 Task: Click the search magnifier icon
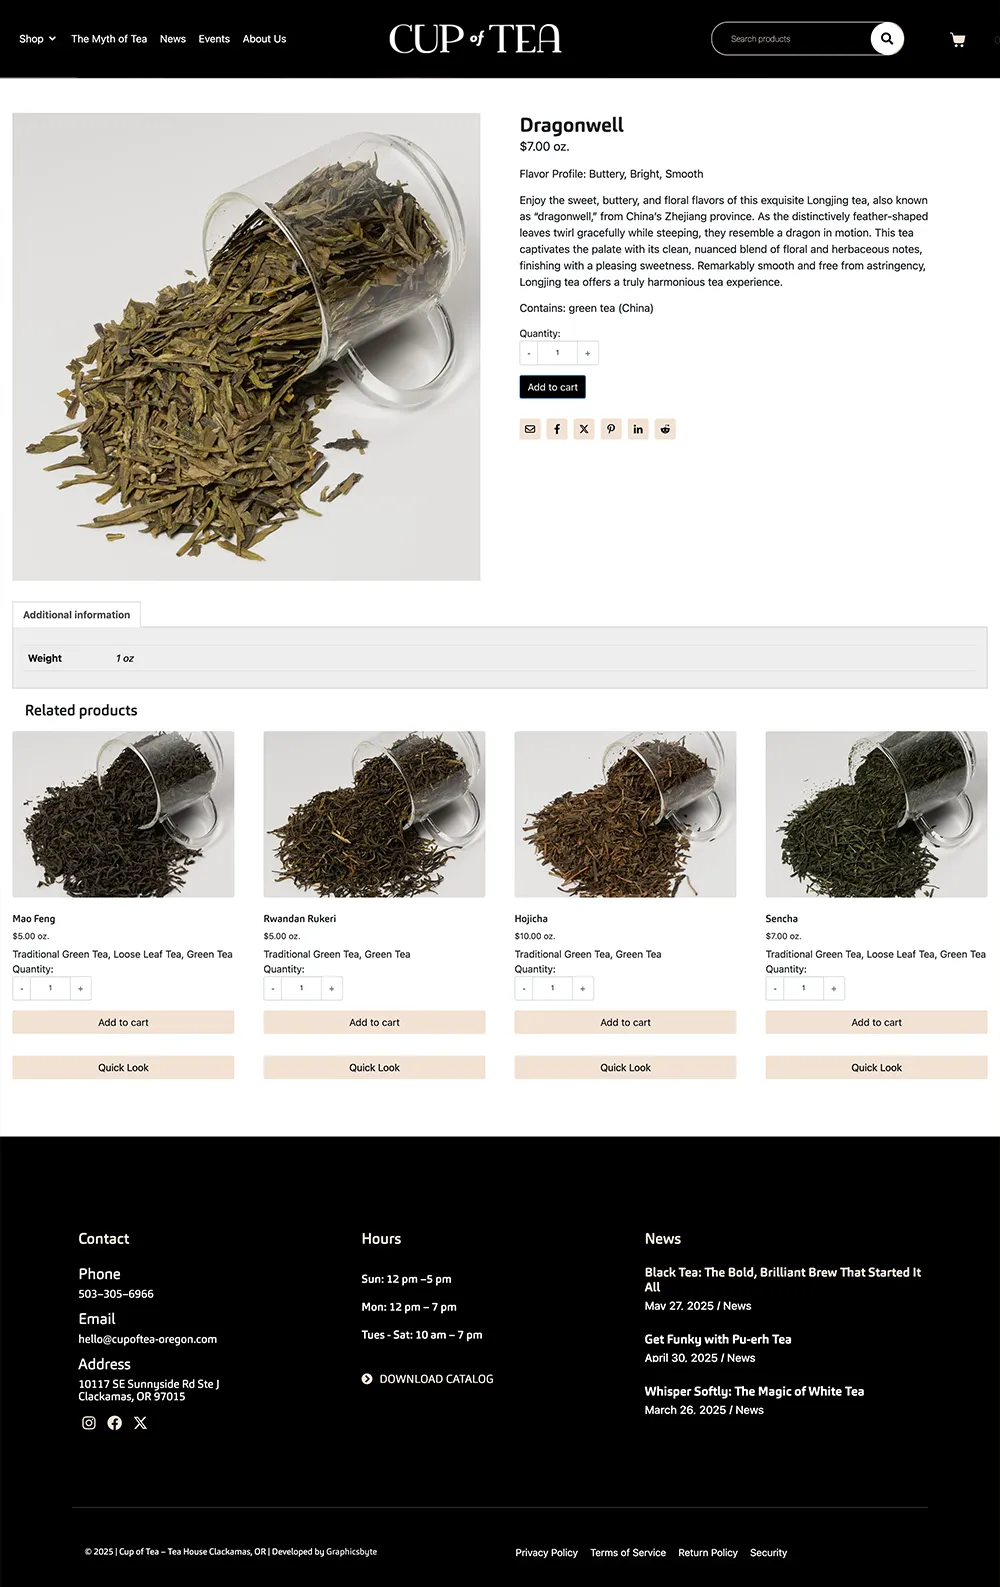(x=886, y=39)
